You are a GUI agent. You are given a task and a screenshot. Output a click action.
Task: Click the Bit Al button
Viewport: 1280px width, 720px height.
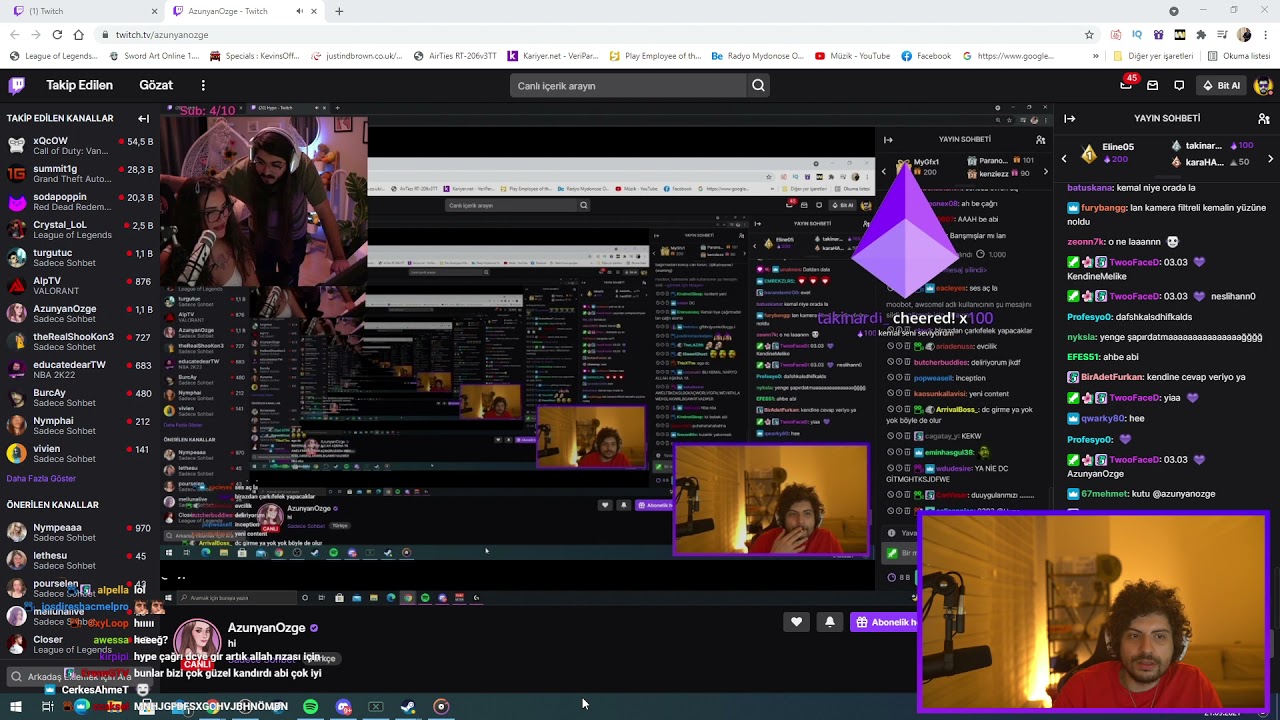[x=1221, y=86]
